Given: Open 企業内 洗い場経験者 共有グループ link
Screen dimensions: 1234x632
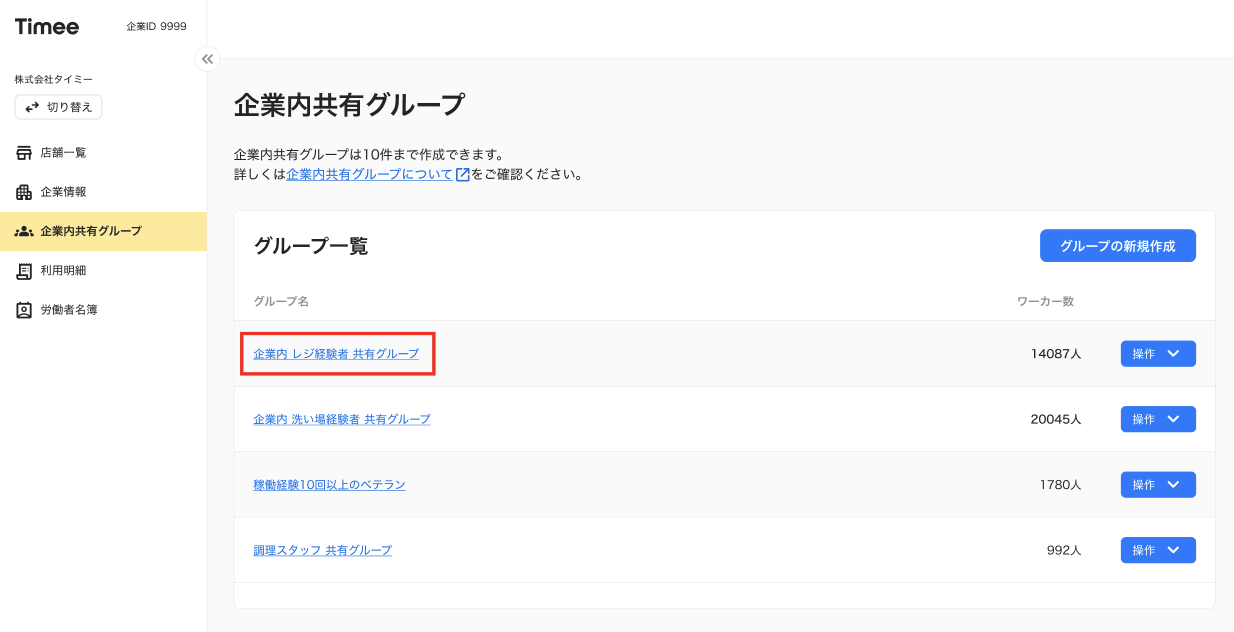Looking at the screenshot, I should [342, 420].
